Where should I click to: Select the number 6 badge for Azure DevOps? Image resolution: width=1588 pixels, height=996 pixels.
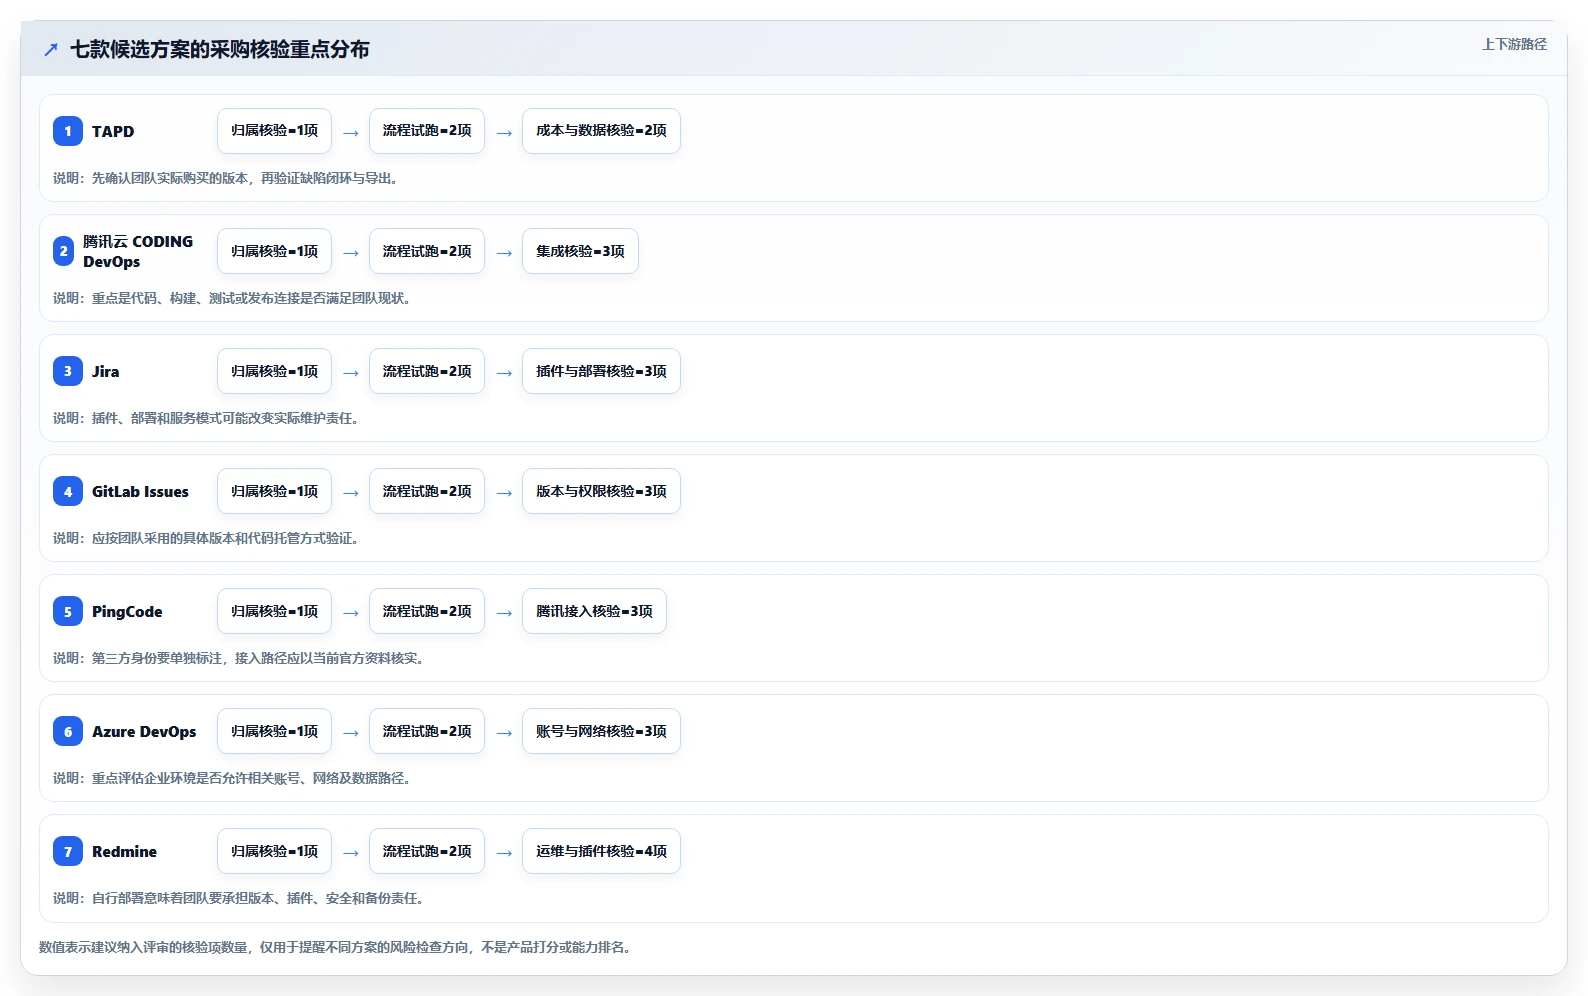[68, 731]
